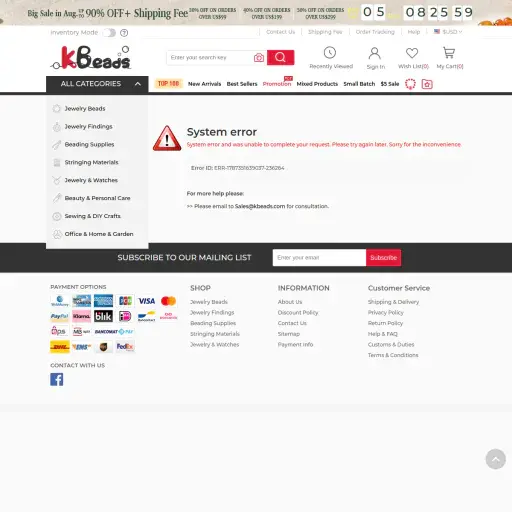The height and width of the screenshot is (512, 512).
Task: Click the mailing list email field
Action: tap(319, 258)
